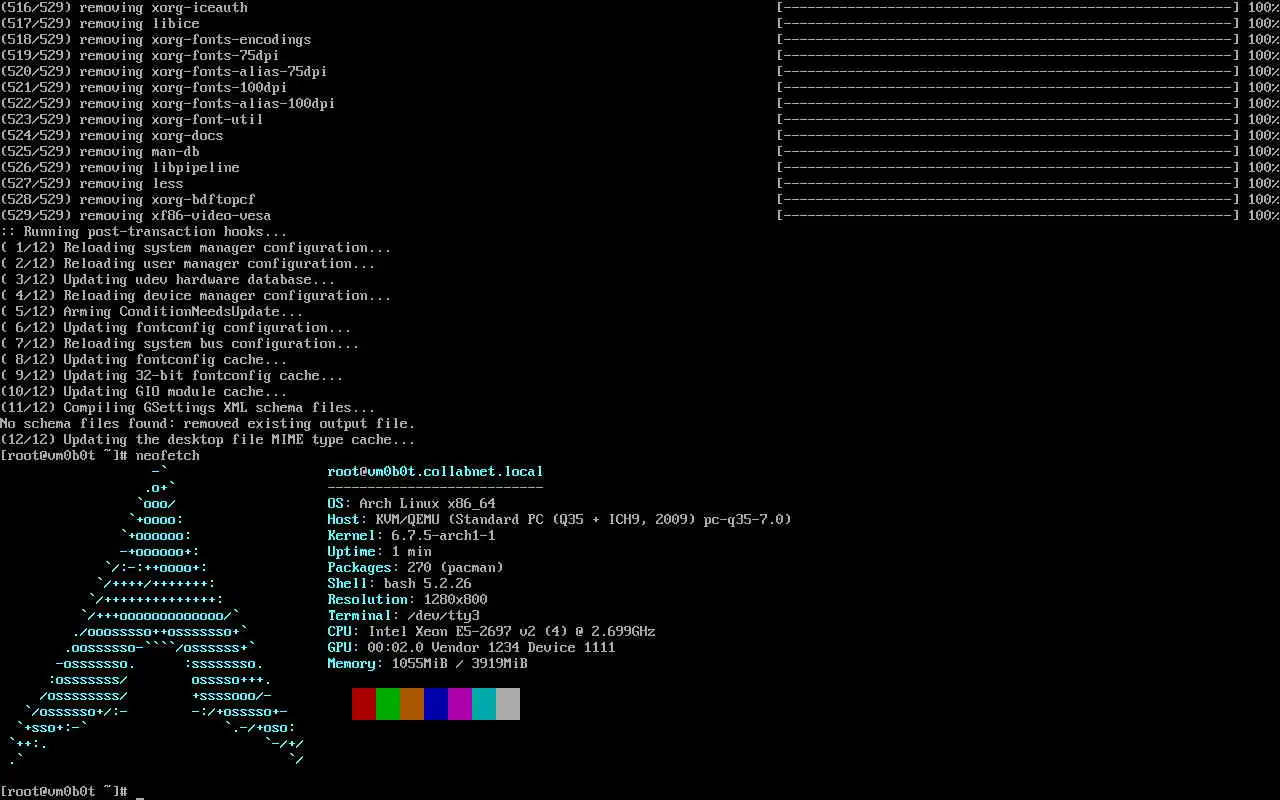Screen dimensions: 1280x800
Task: Click the 'CPU: Intel Xeon E5-2697 v2' line
Action: coord(492,632)
